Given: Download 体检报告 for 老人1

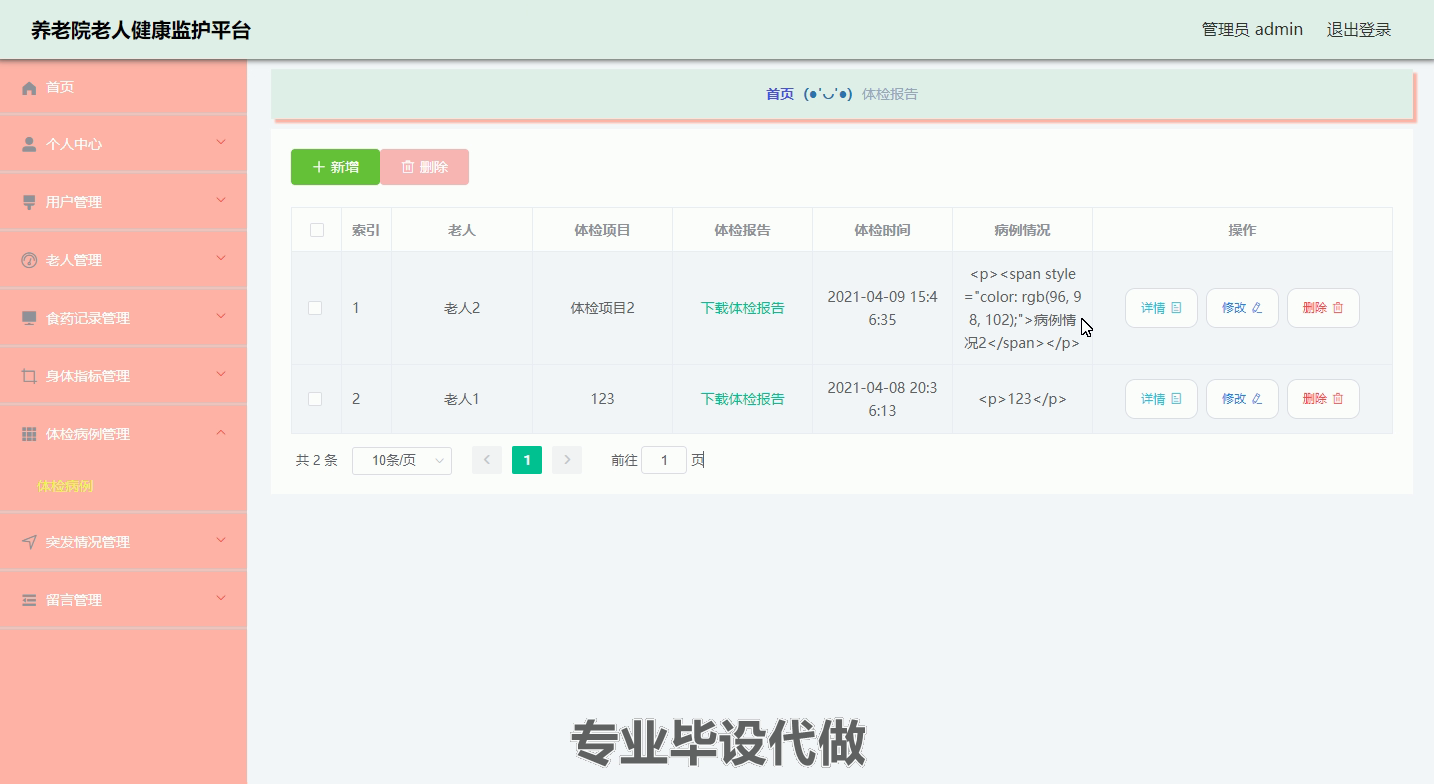Looking at the screenshot, I should point(742,399).
